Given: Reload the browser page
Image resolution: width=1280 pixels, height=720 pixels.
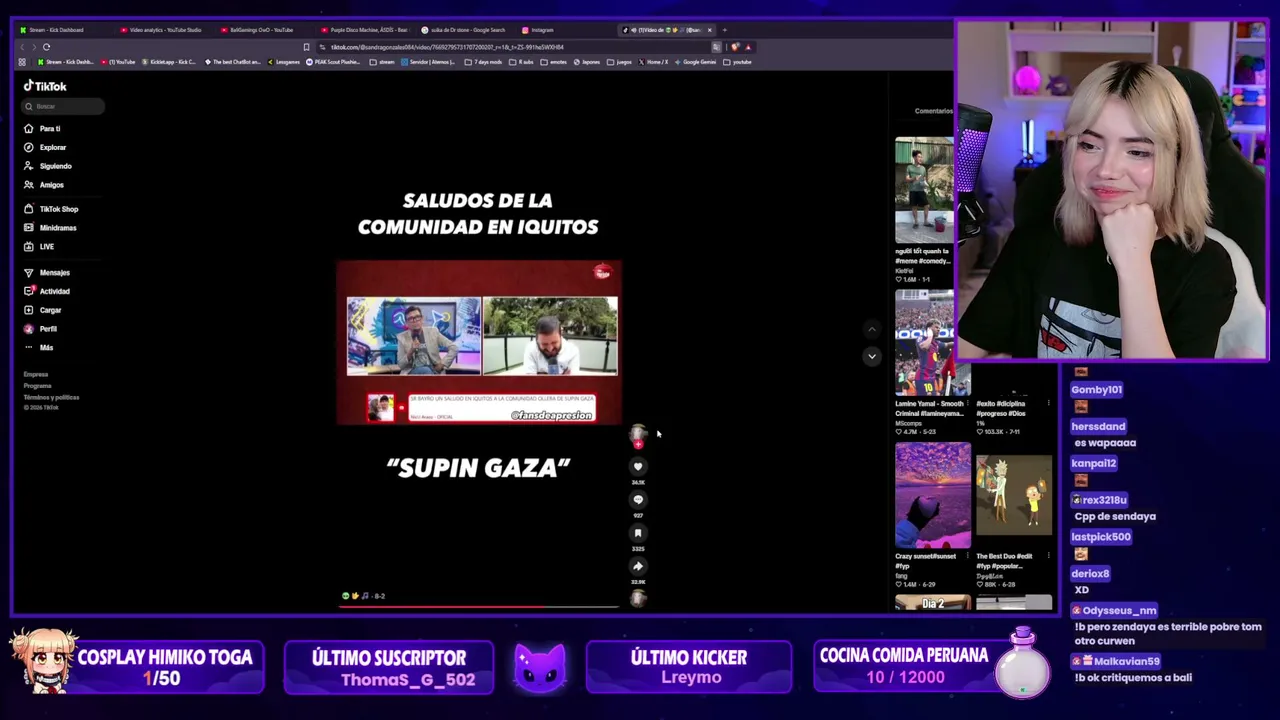Looking at the screenshot, I should 47,47.
